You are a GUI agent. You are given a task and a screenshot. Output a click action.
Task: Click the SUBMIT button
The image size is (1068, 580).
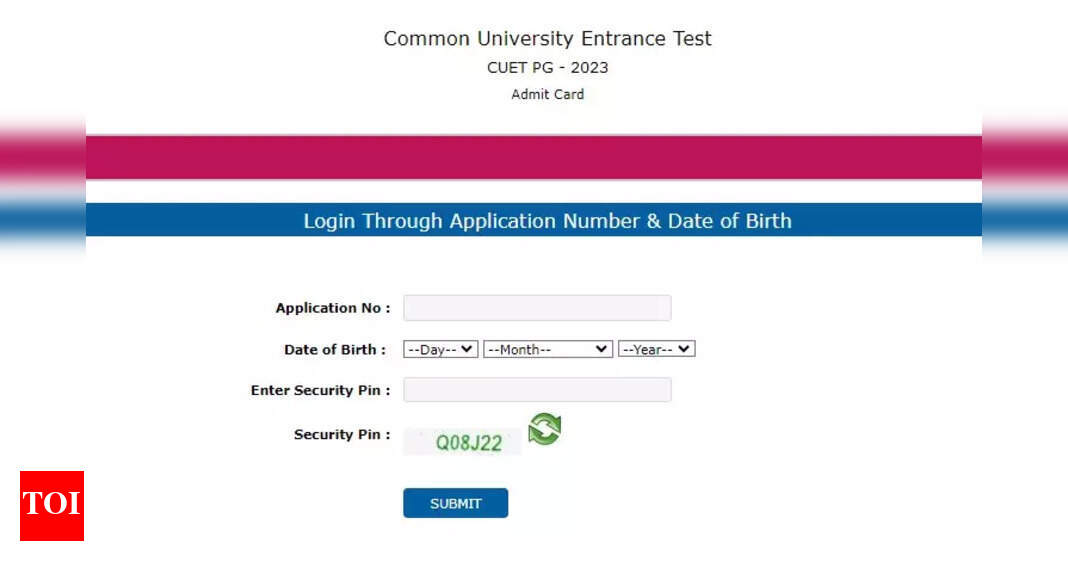coord(456,503)
